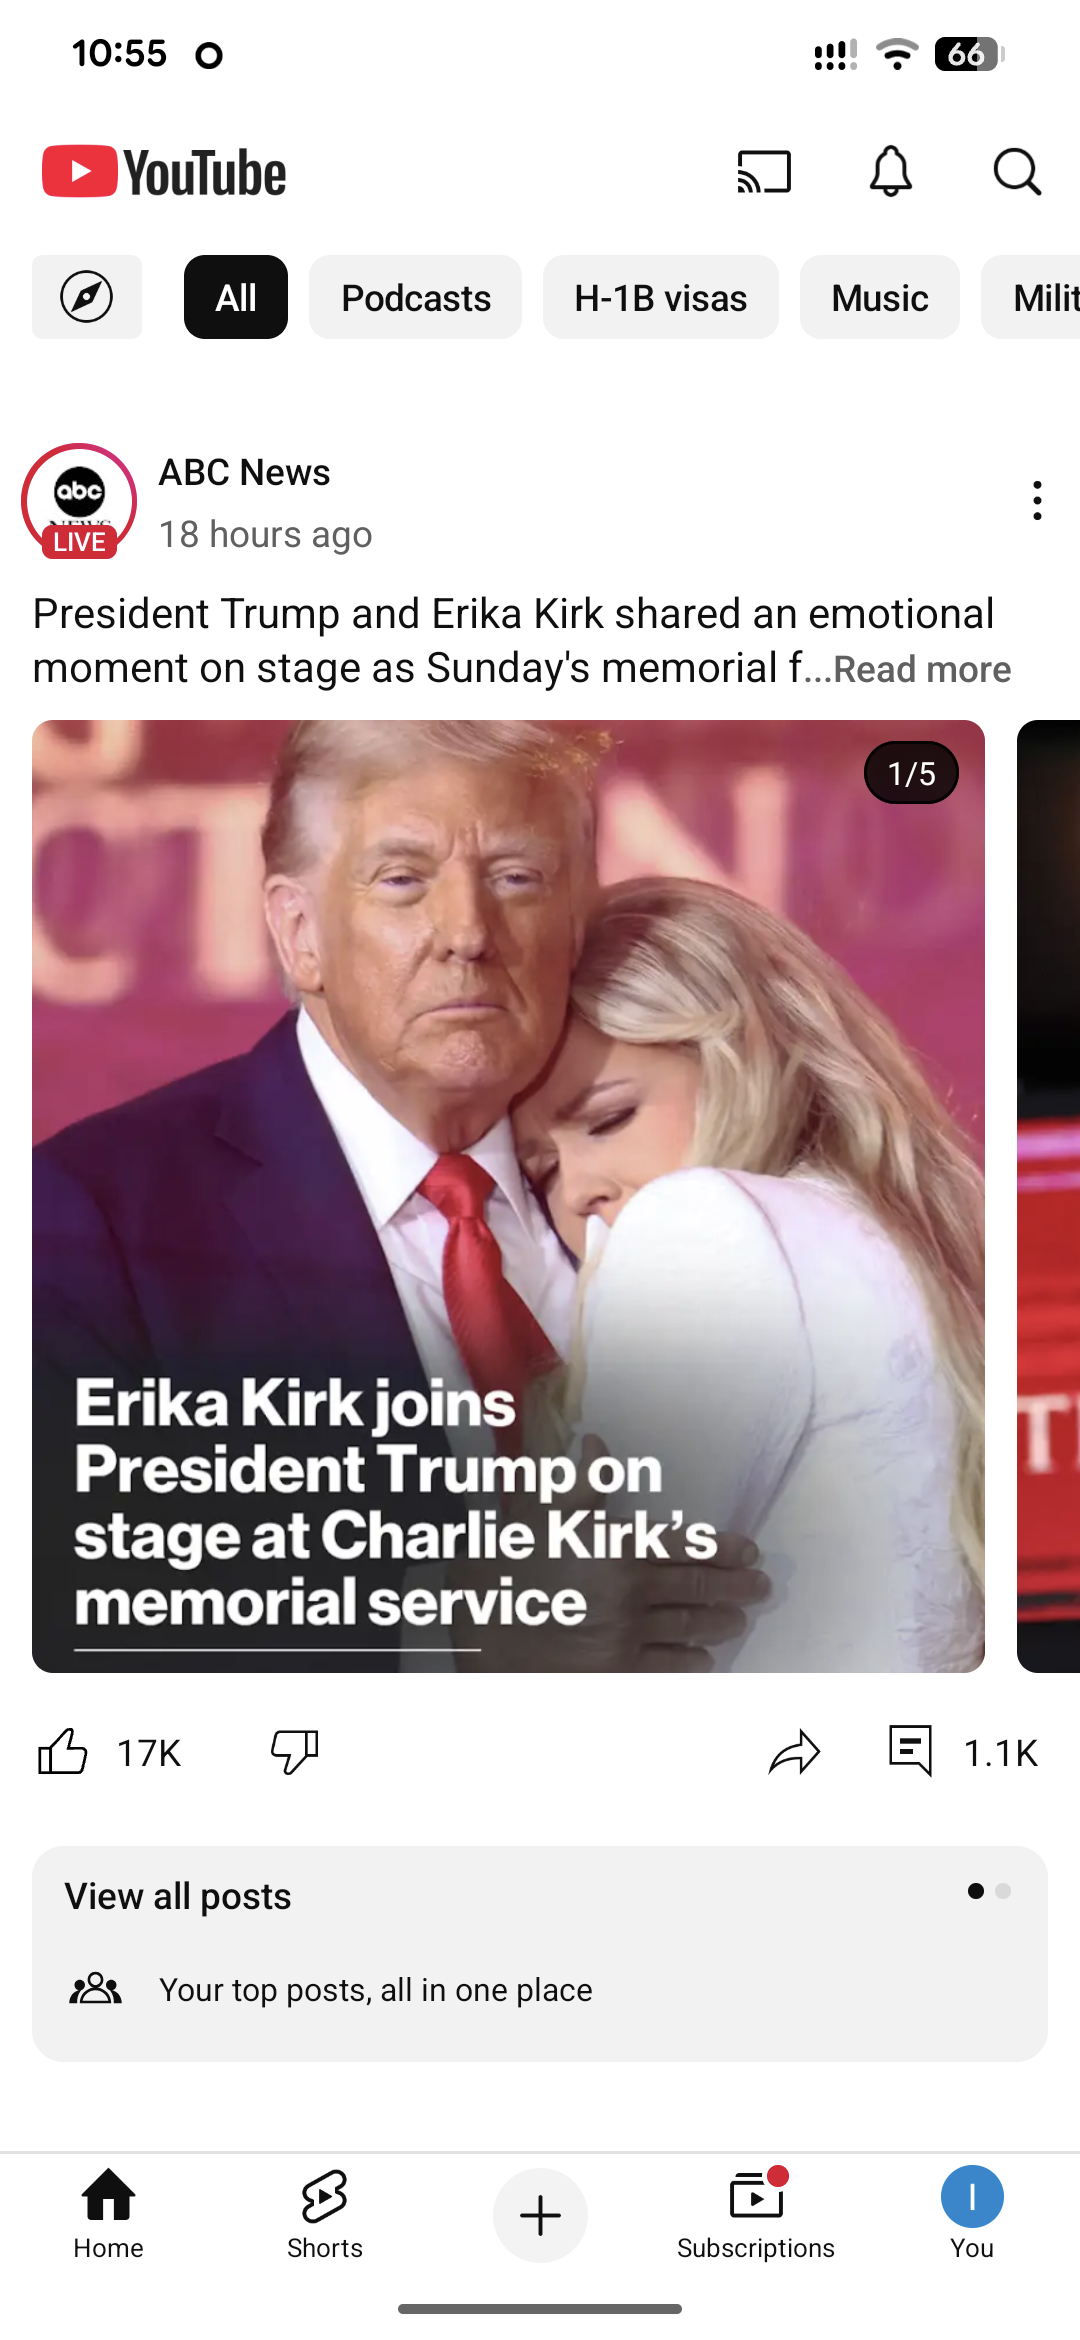Select the H-1B visas chip
The width and height of the screenshot is (1080, 2340).
pyautogui.click(x=661, y=297)
